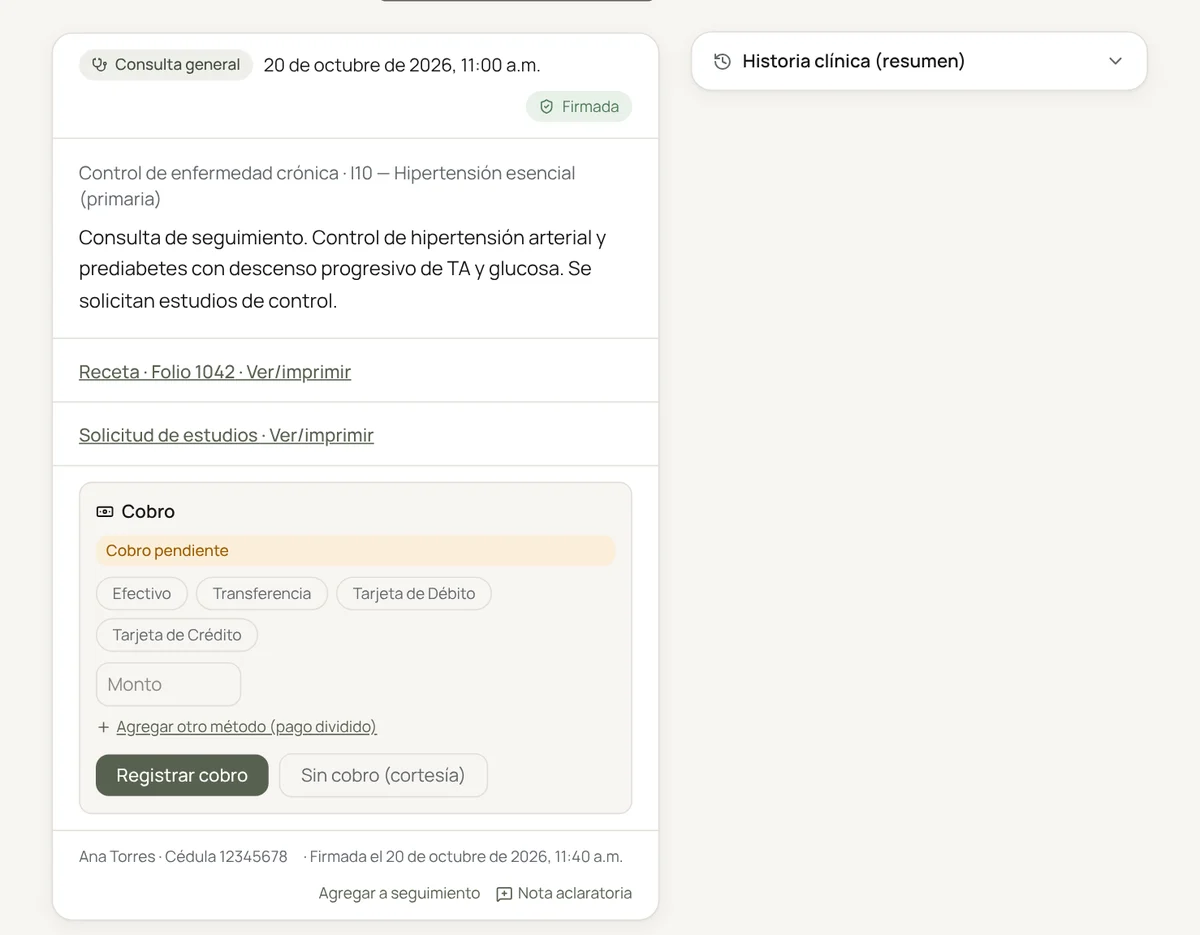Click the Consulta general badge label
The height and width of the screenshot is (935, 1200).
(x=177, y=65)
